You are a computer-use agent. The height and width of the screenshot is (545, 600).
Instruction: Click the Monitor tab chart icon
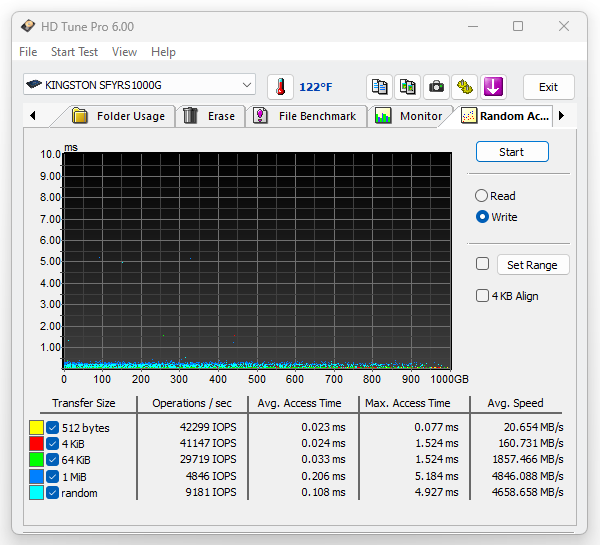(x=383, y=116)
